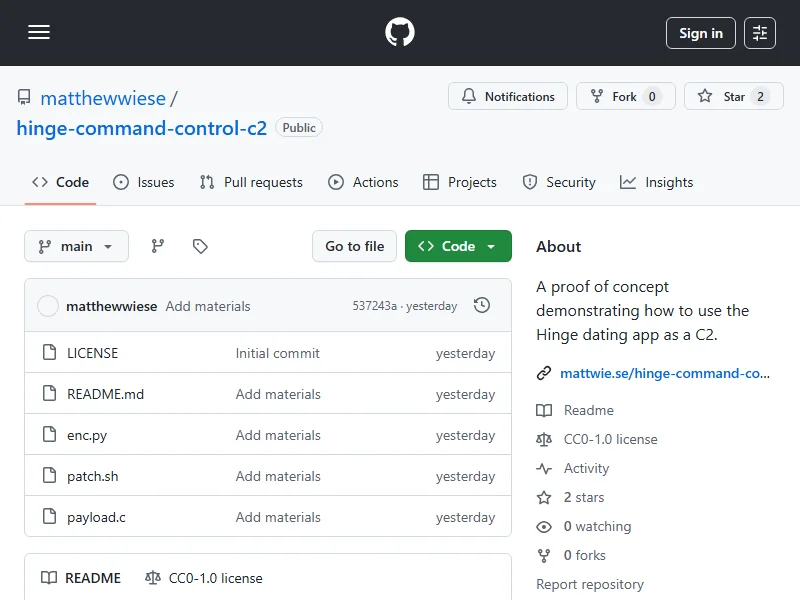Open commit history clock icon
The image size is (800, 600).
pyautogui.click(x=482, y=306)
